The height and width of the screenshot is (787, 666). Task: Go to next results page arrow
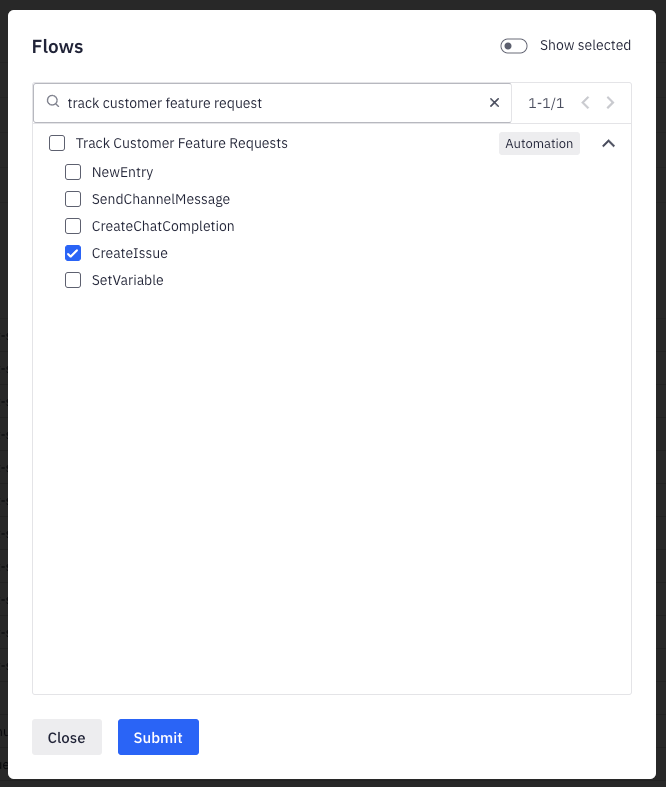click(x=611, y=103)
